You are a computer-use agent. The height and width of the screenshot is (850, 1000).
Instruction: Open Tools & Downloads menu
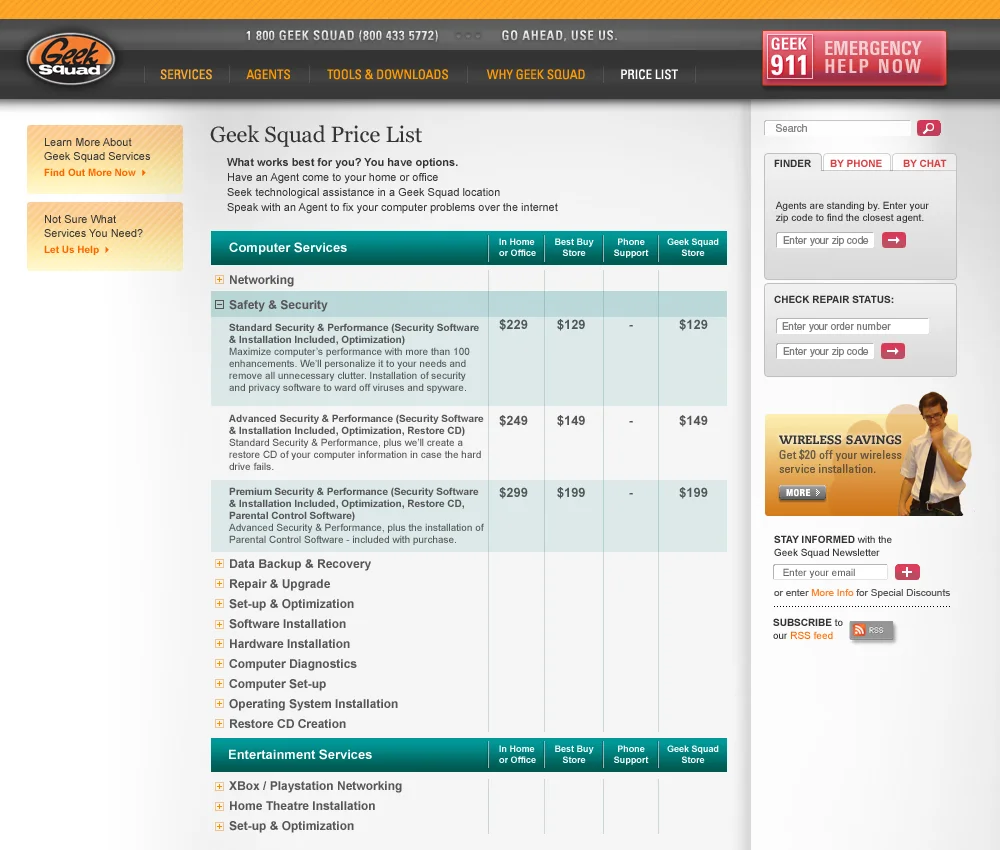[388, 75]
